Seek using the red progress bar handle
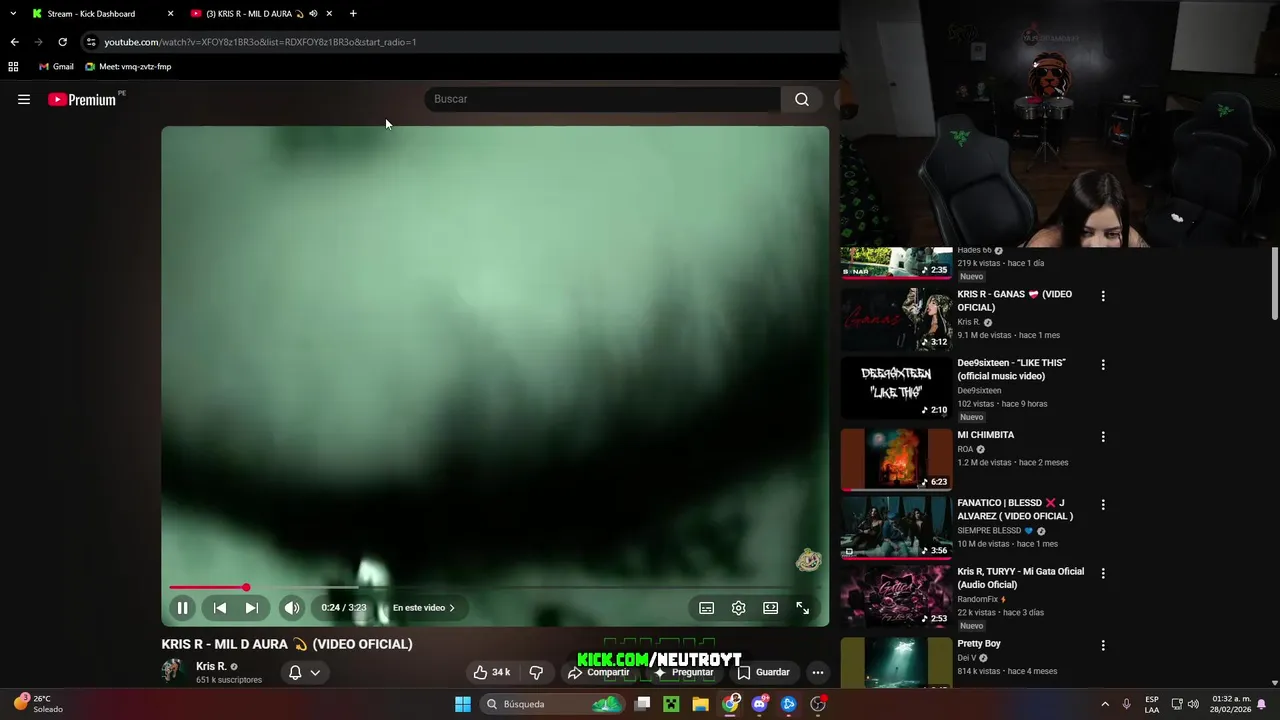 (x=246, y=587)
